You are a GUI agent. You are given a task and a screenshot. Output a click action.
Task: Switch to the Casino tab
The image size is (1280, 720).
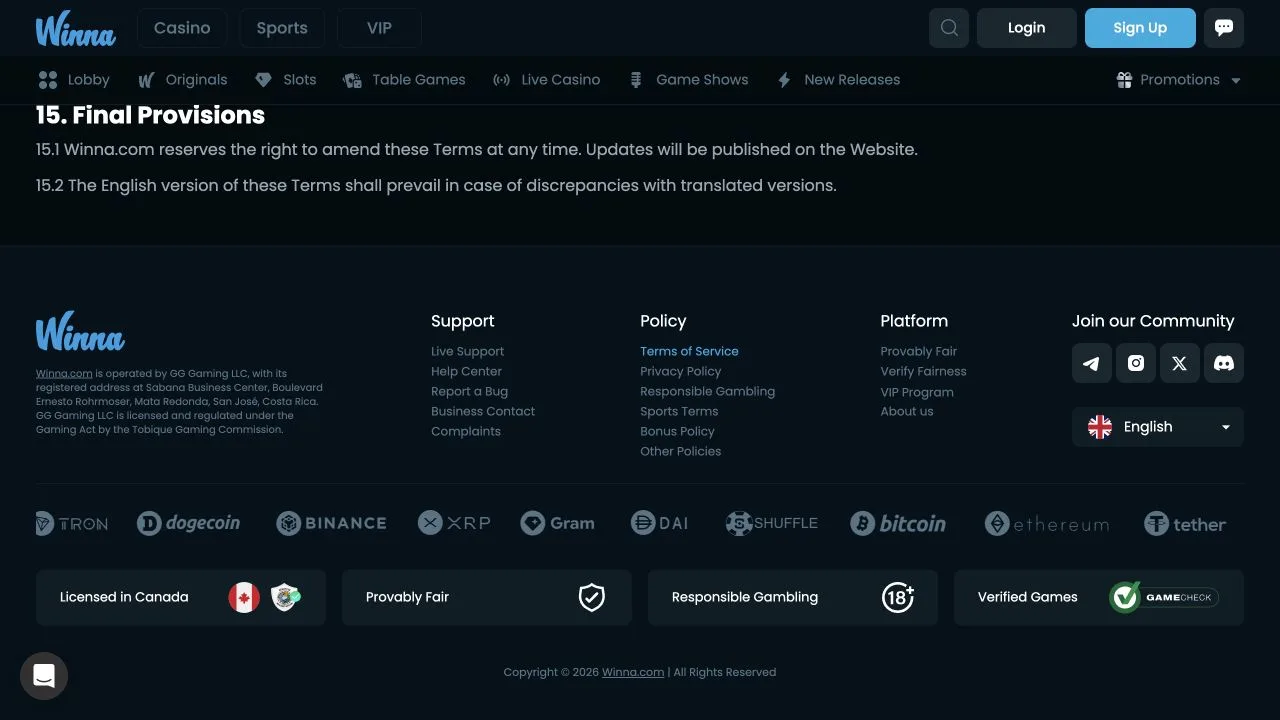pos(182,28)
